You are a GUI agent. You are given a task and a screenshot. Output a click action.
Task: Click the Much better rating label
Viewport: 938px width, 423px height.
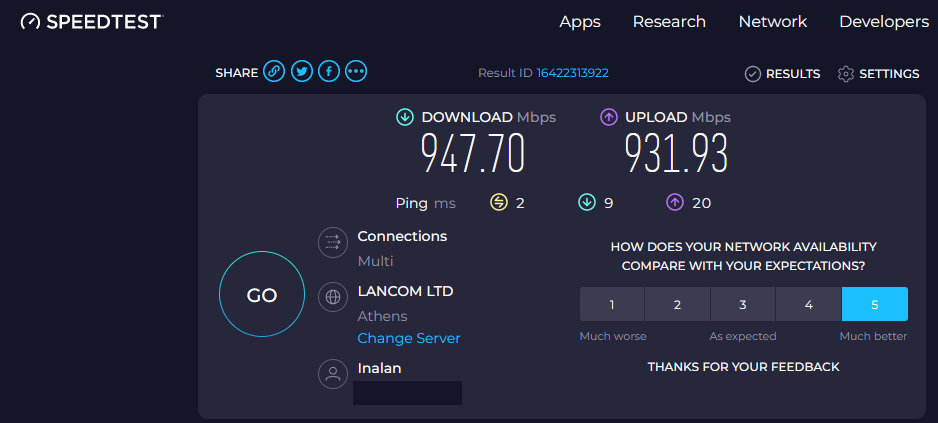coord(873,336)
